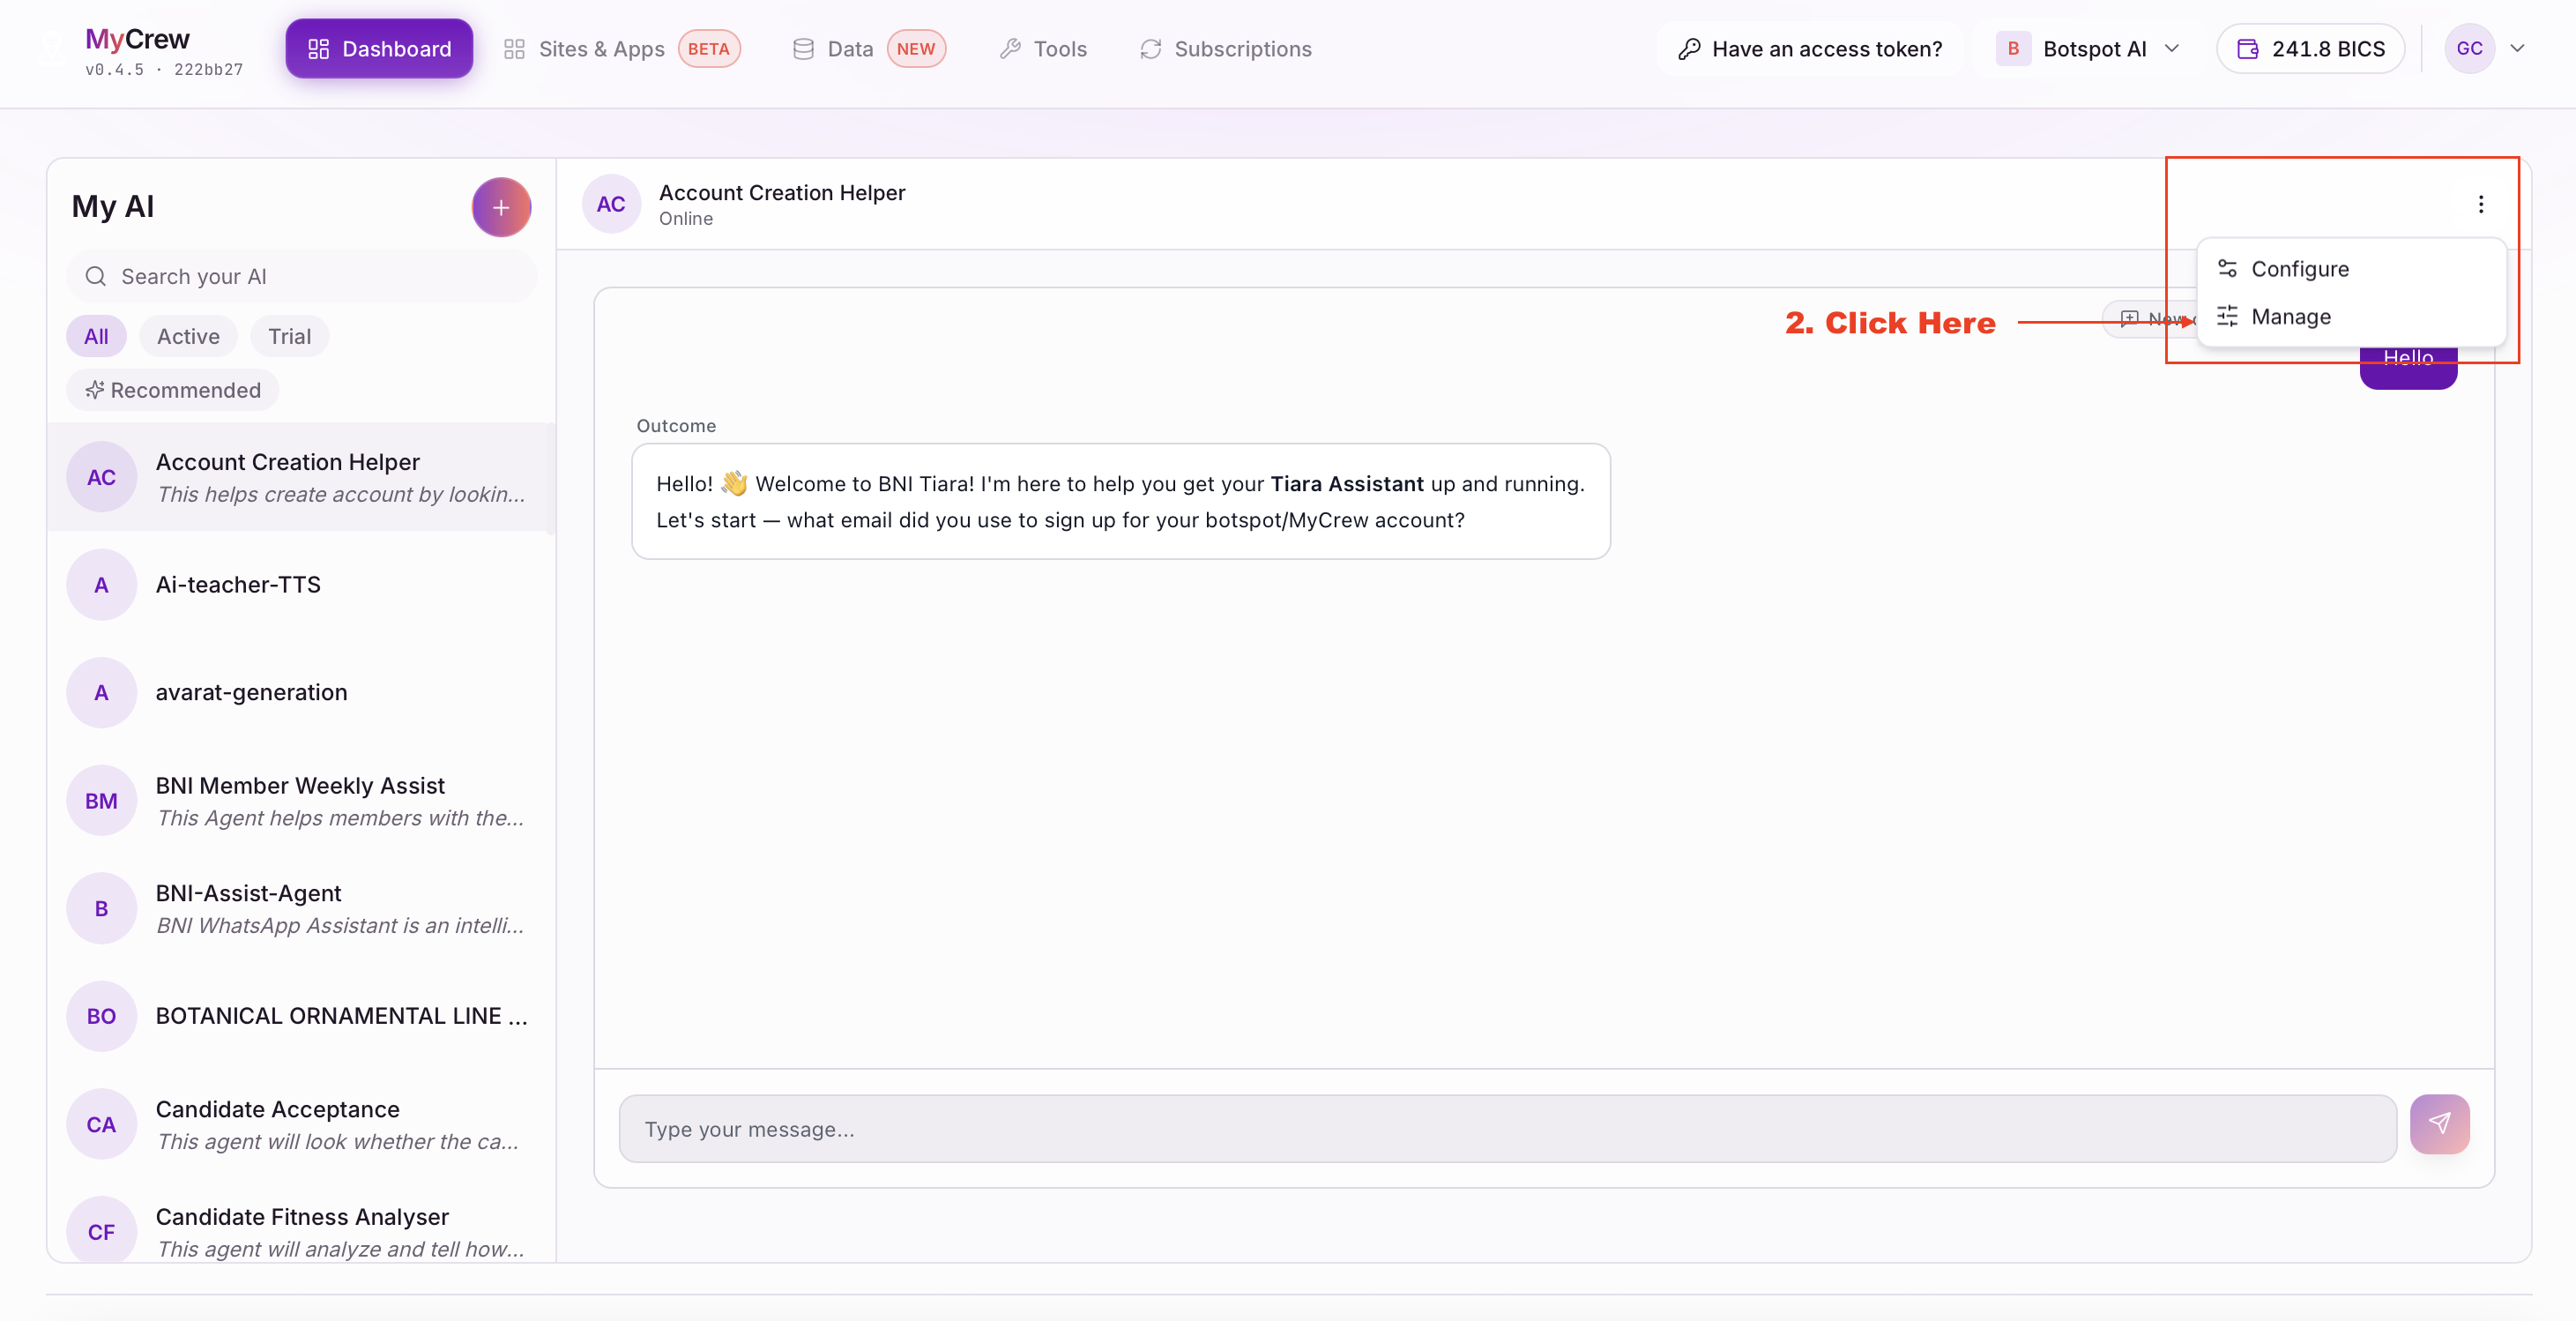Open the Dashboard tab

click(379, 48)
